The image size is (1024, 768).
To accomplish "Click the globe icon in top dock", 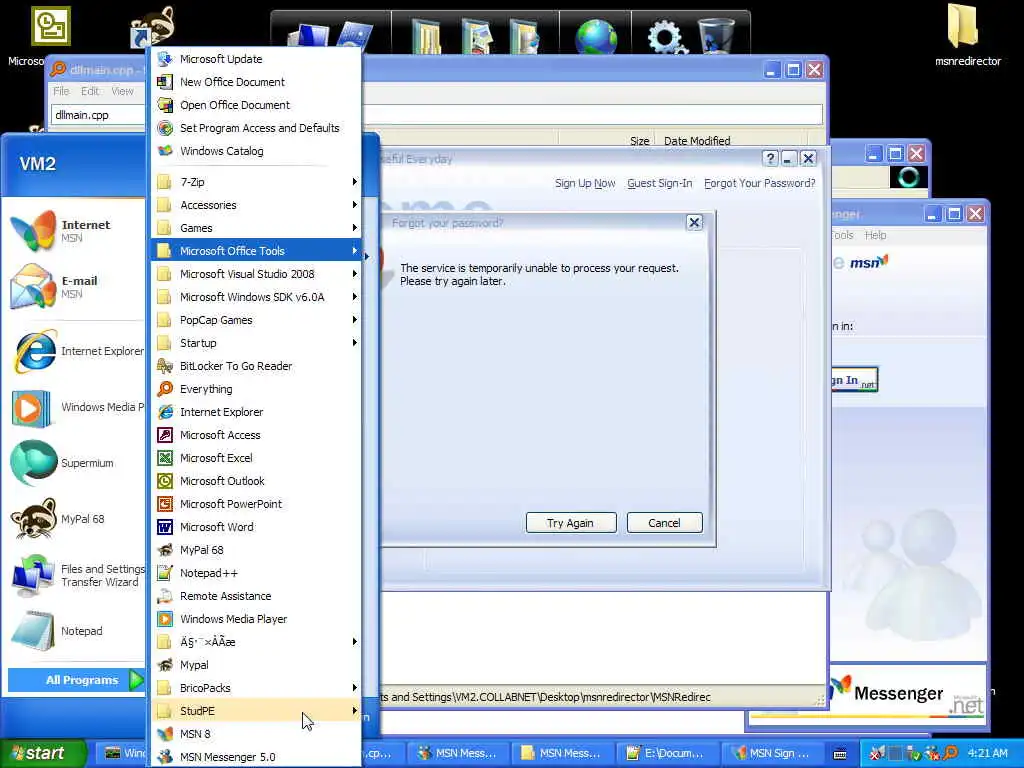I will coord(596,36).
